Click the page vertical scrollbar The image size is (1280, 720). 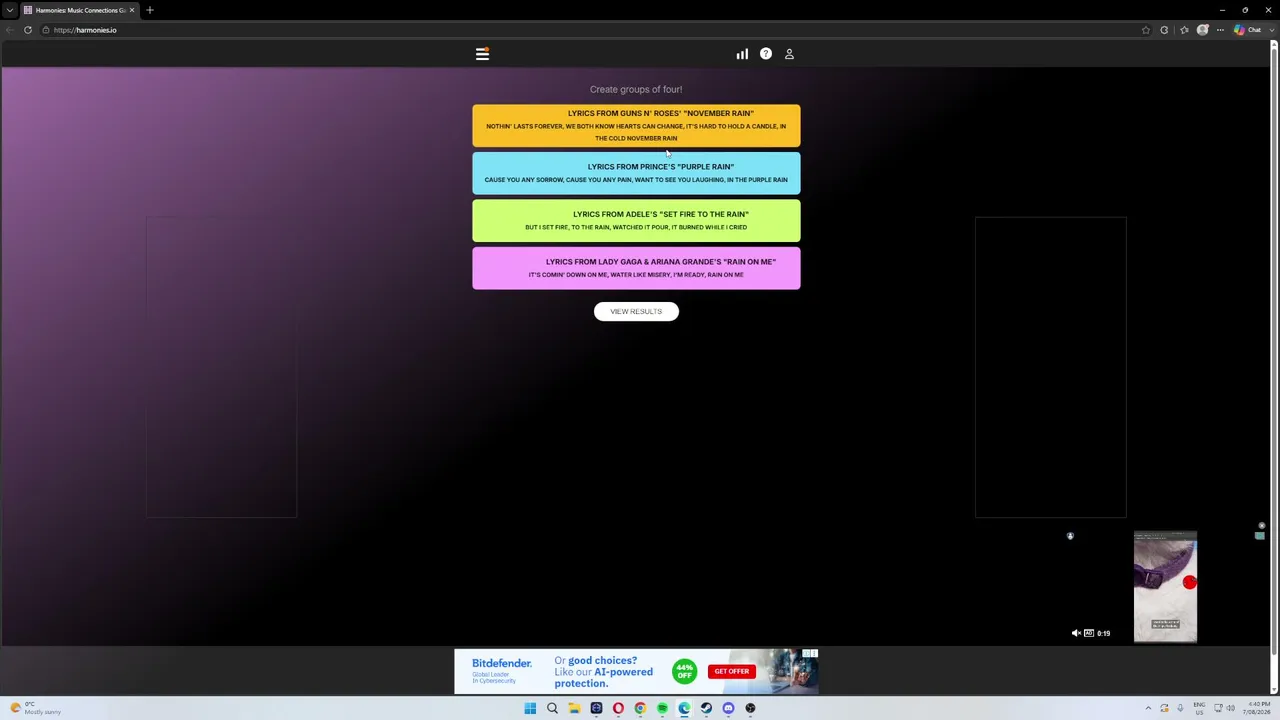pyautogui.click(x=1273, y=350)
